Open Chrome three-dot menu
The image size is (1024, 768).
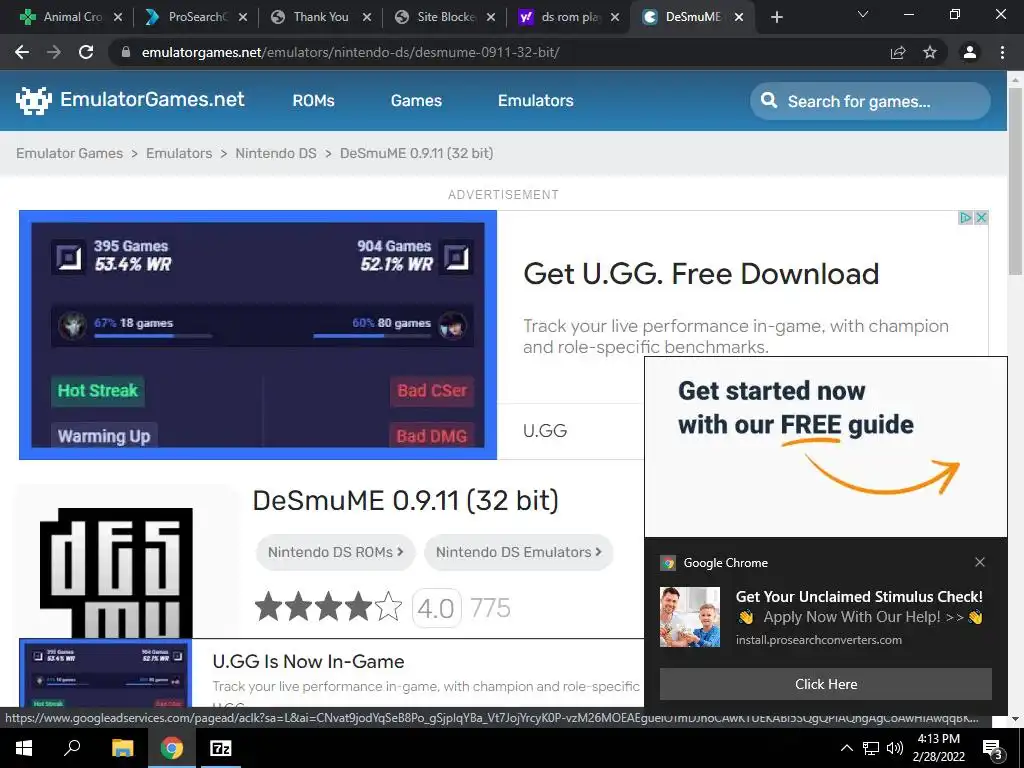pos(1002,52)
